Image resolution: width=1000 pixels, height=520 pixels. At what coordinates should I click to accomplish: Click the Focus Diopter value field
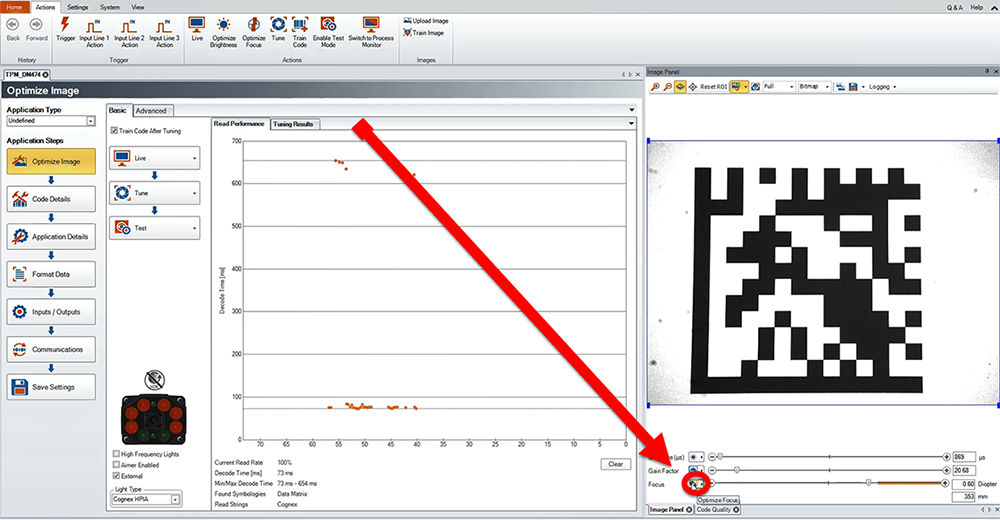tap(963, 483)
